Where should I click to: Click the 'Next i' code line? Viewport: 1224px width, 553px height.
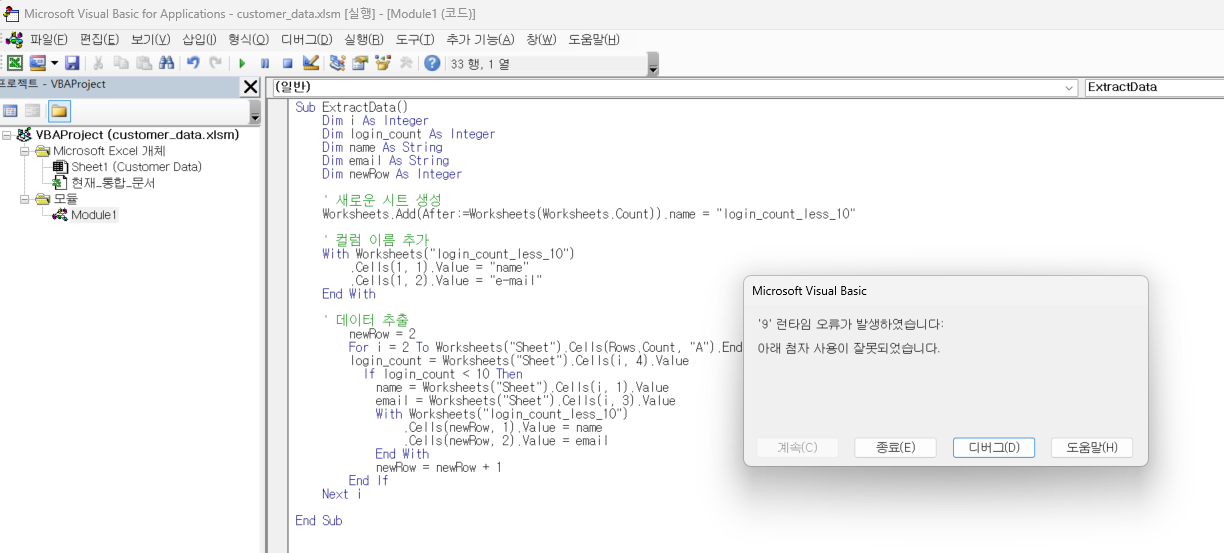pos(341,494)
